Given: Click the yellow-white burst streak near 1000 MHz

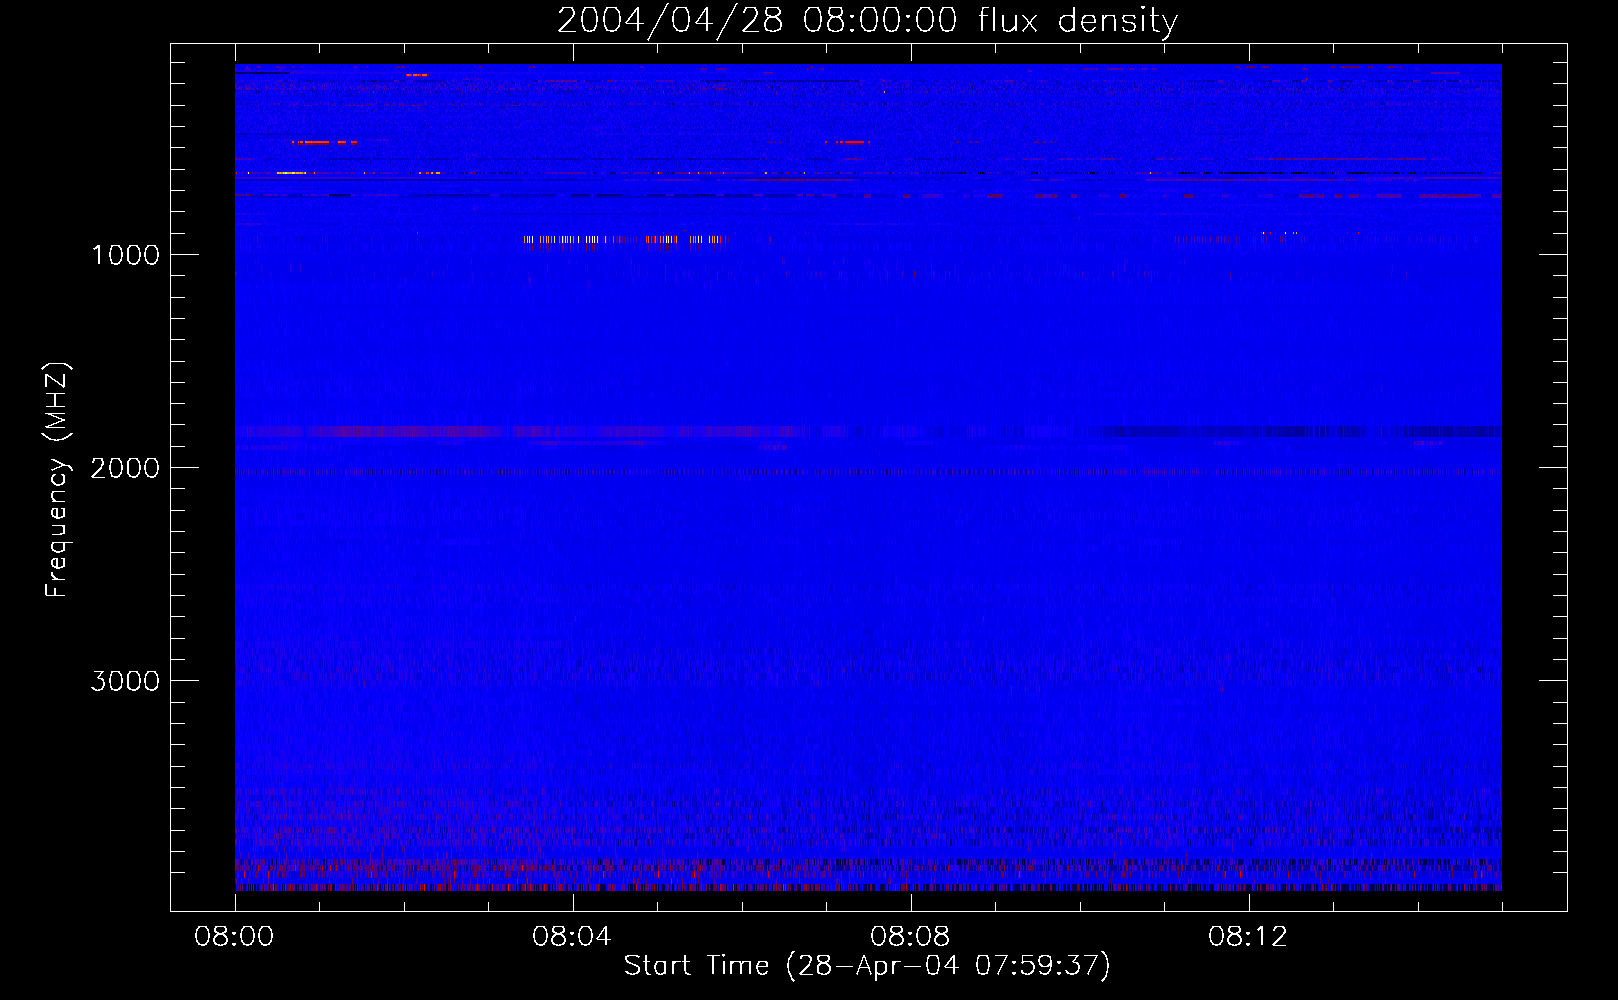Looking at the screenshot, I should [625, 239].
